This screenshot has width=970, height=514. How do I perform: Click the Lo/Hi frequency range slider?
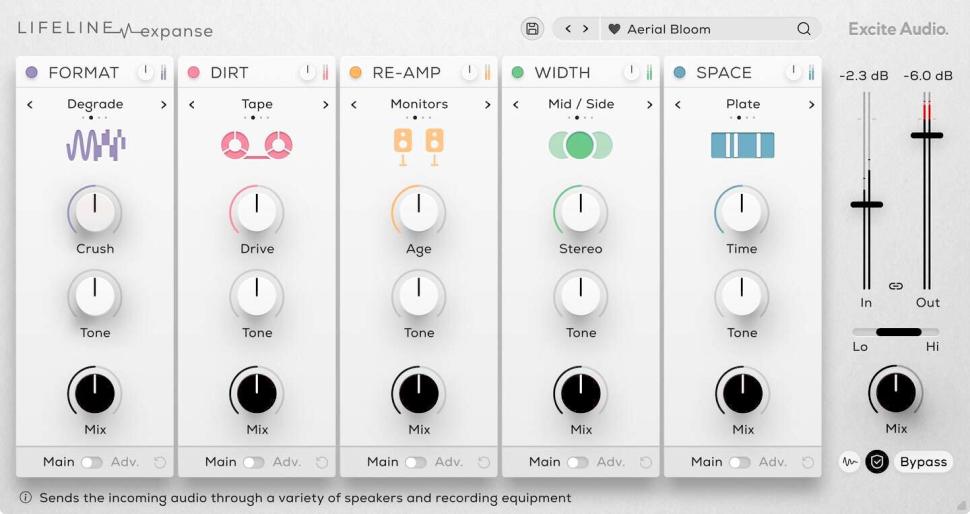[896, 332]
